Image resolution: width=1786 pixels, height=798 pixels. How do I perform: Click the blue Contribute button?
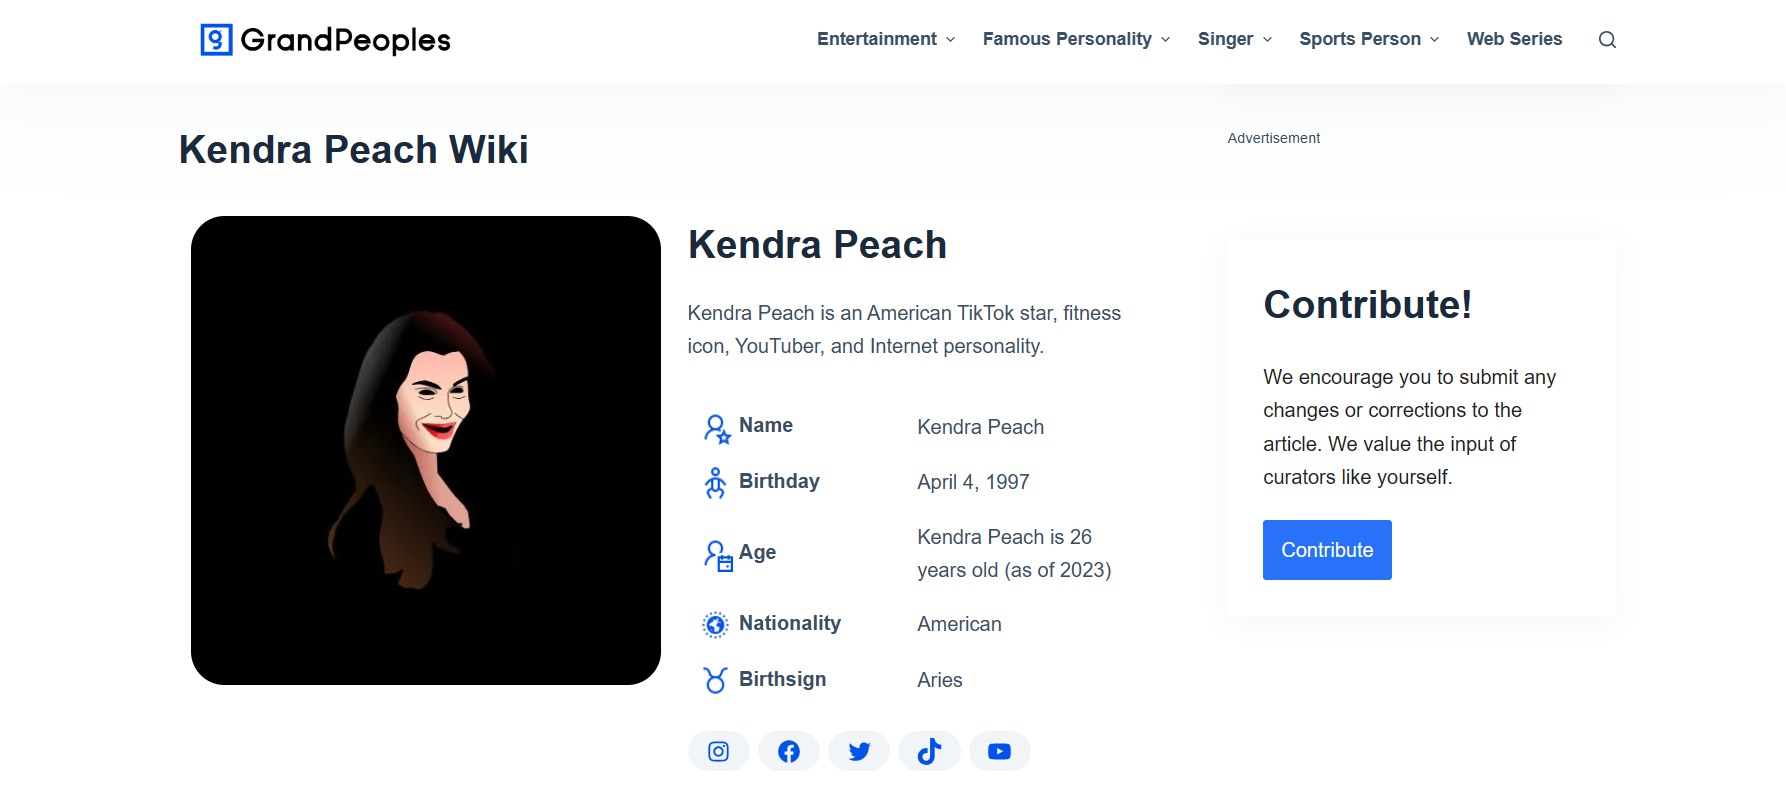[1327, 550]
